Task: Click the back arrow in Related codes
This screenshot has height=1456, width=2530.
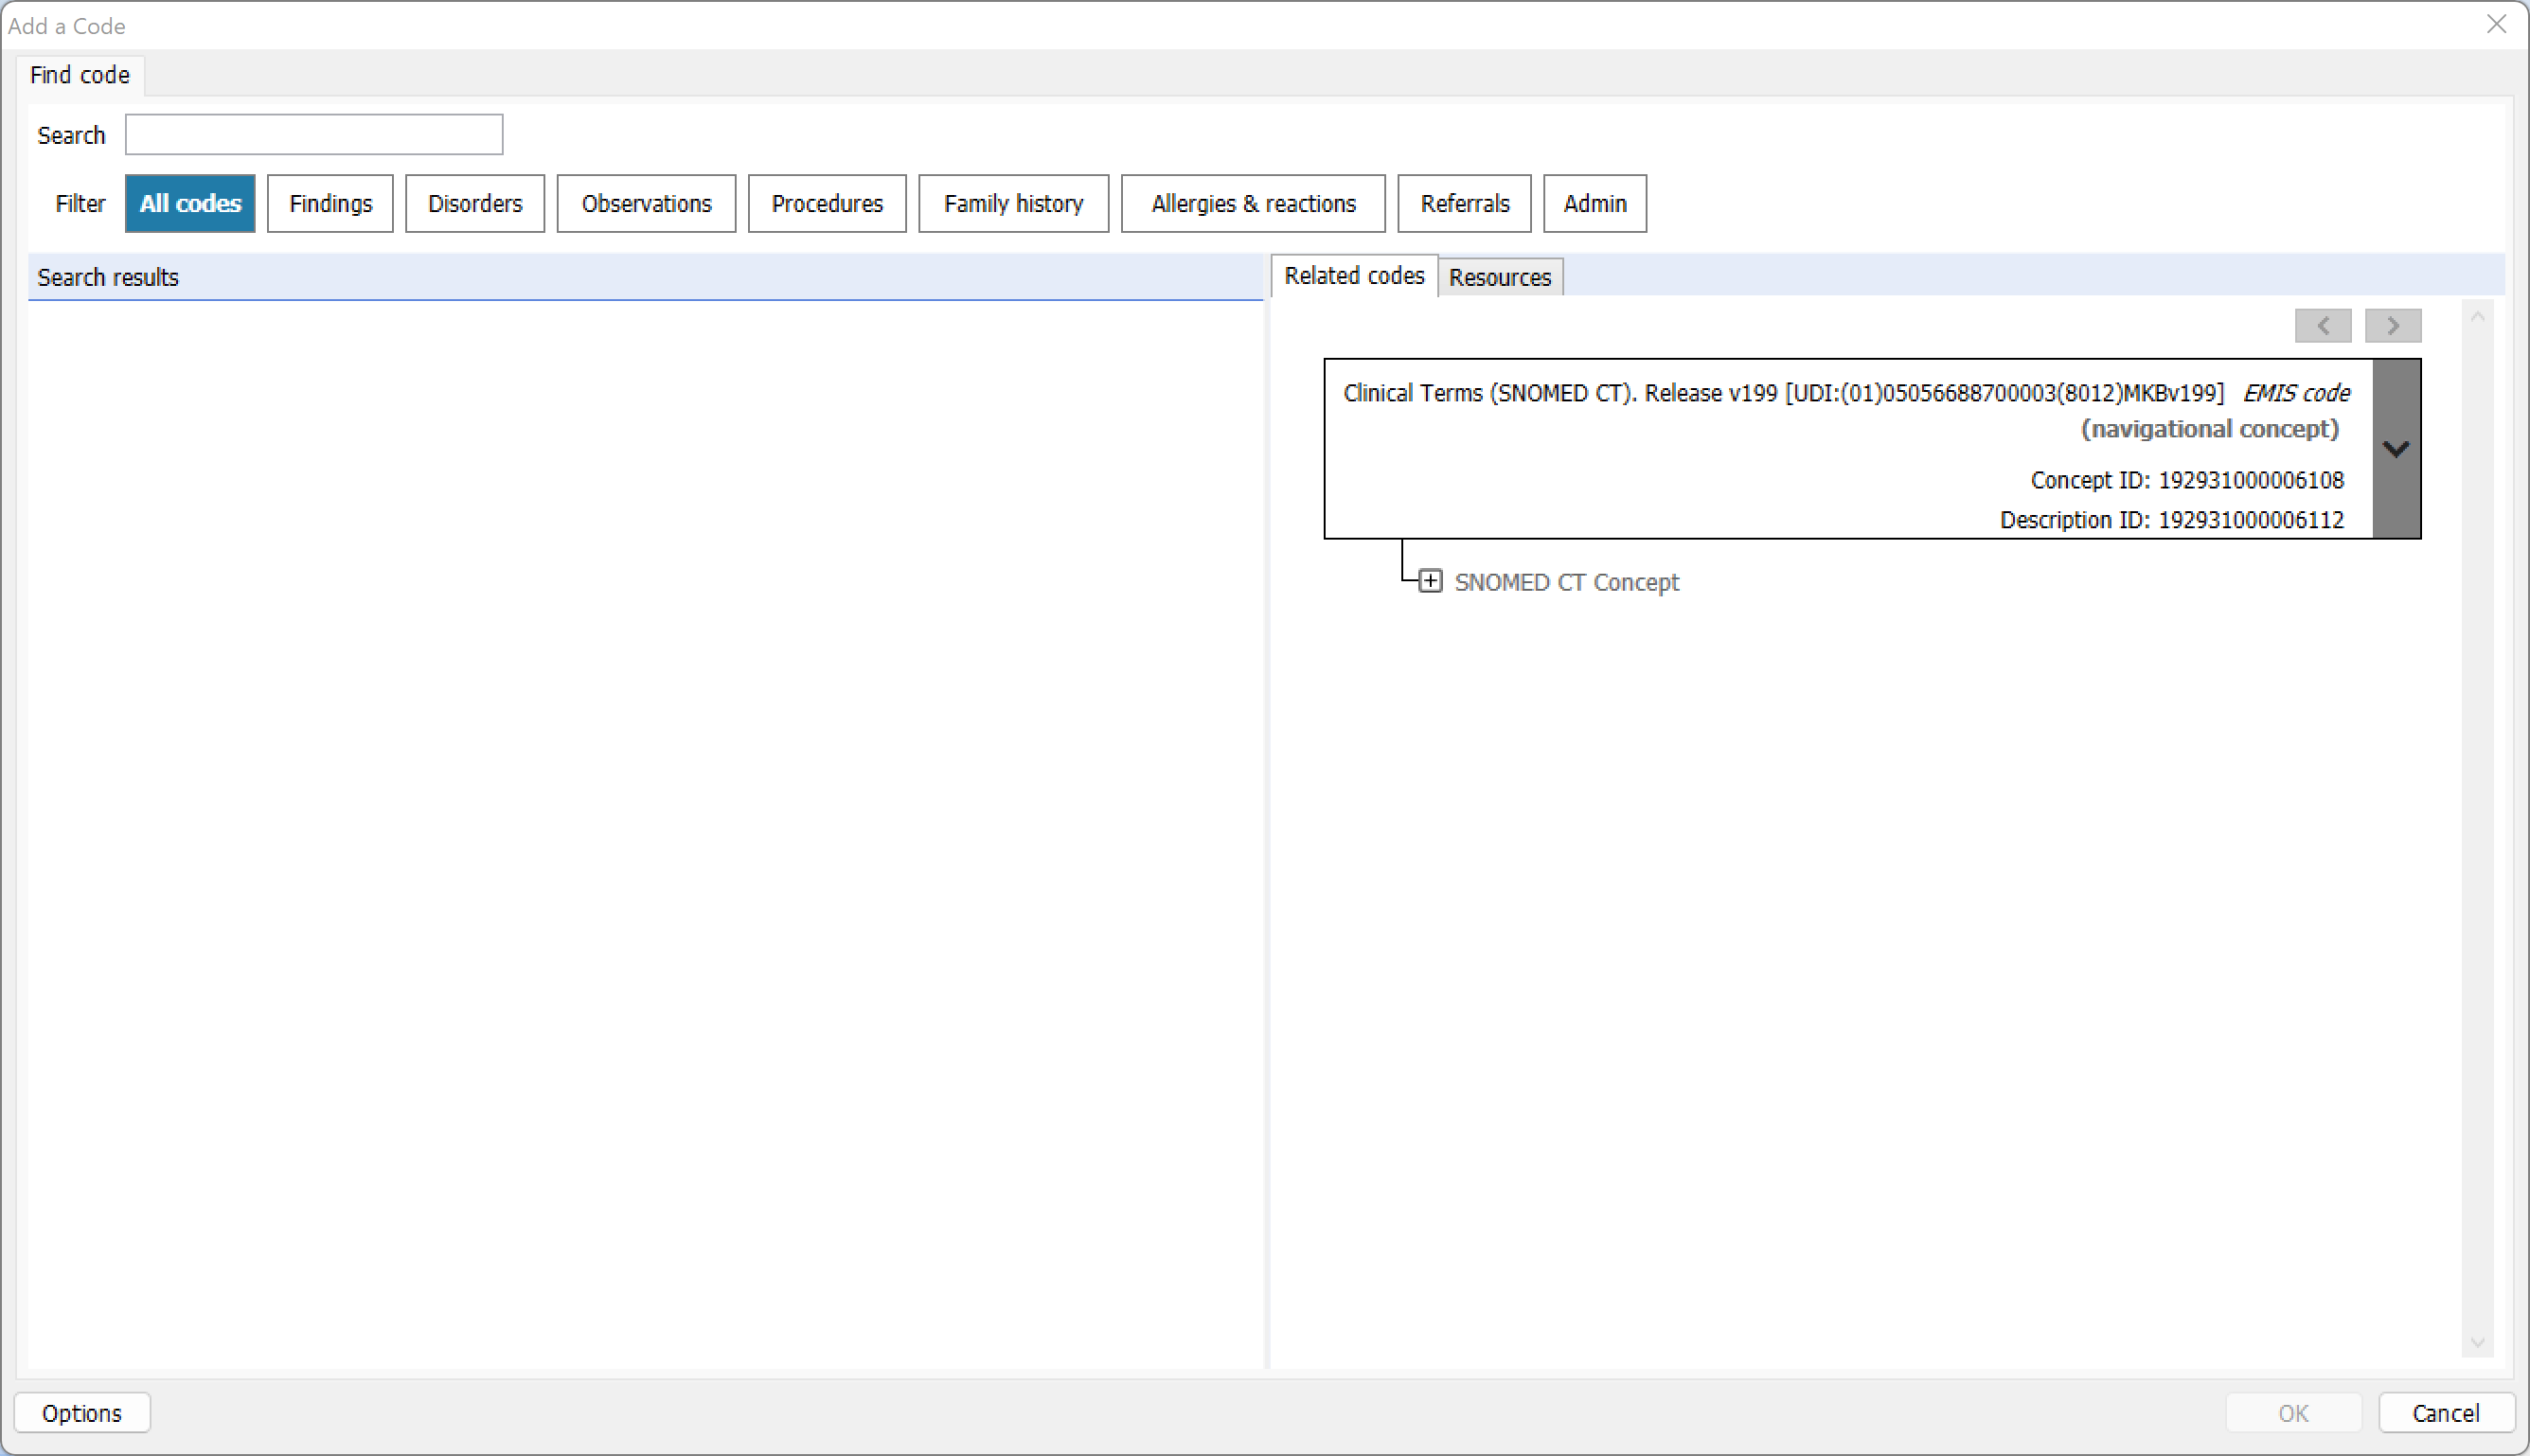Action: click(x=2322, y=325)
